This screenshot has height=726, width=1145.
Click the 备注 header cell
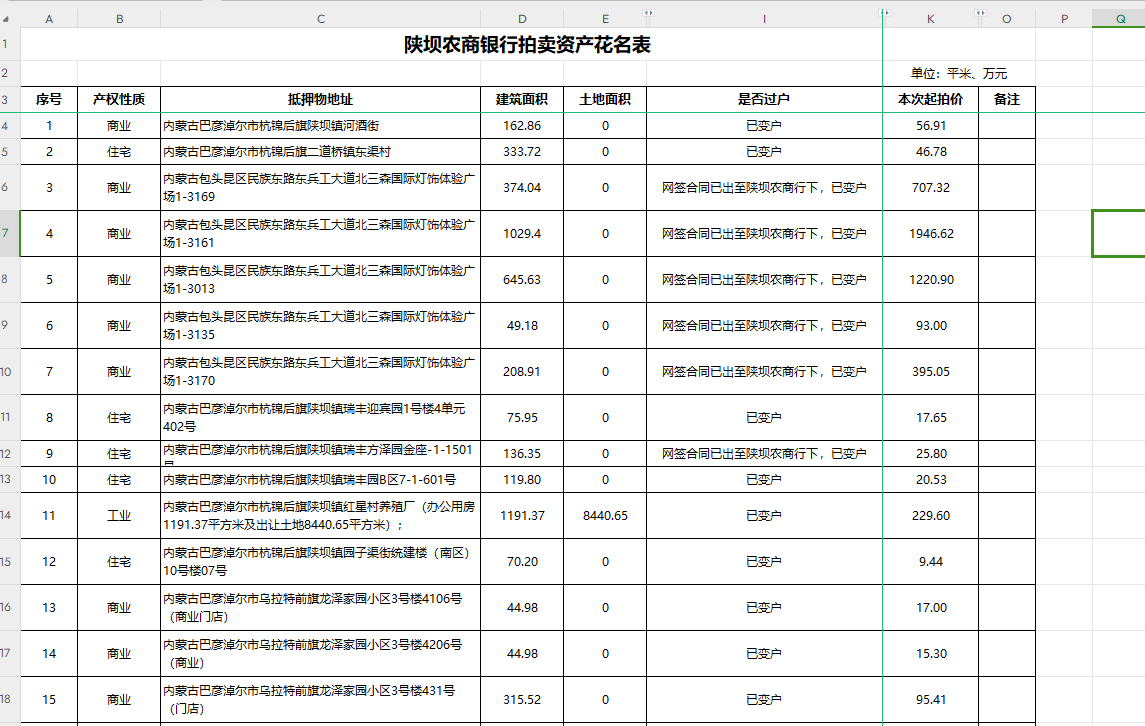[x=1007, y=99]
